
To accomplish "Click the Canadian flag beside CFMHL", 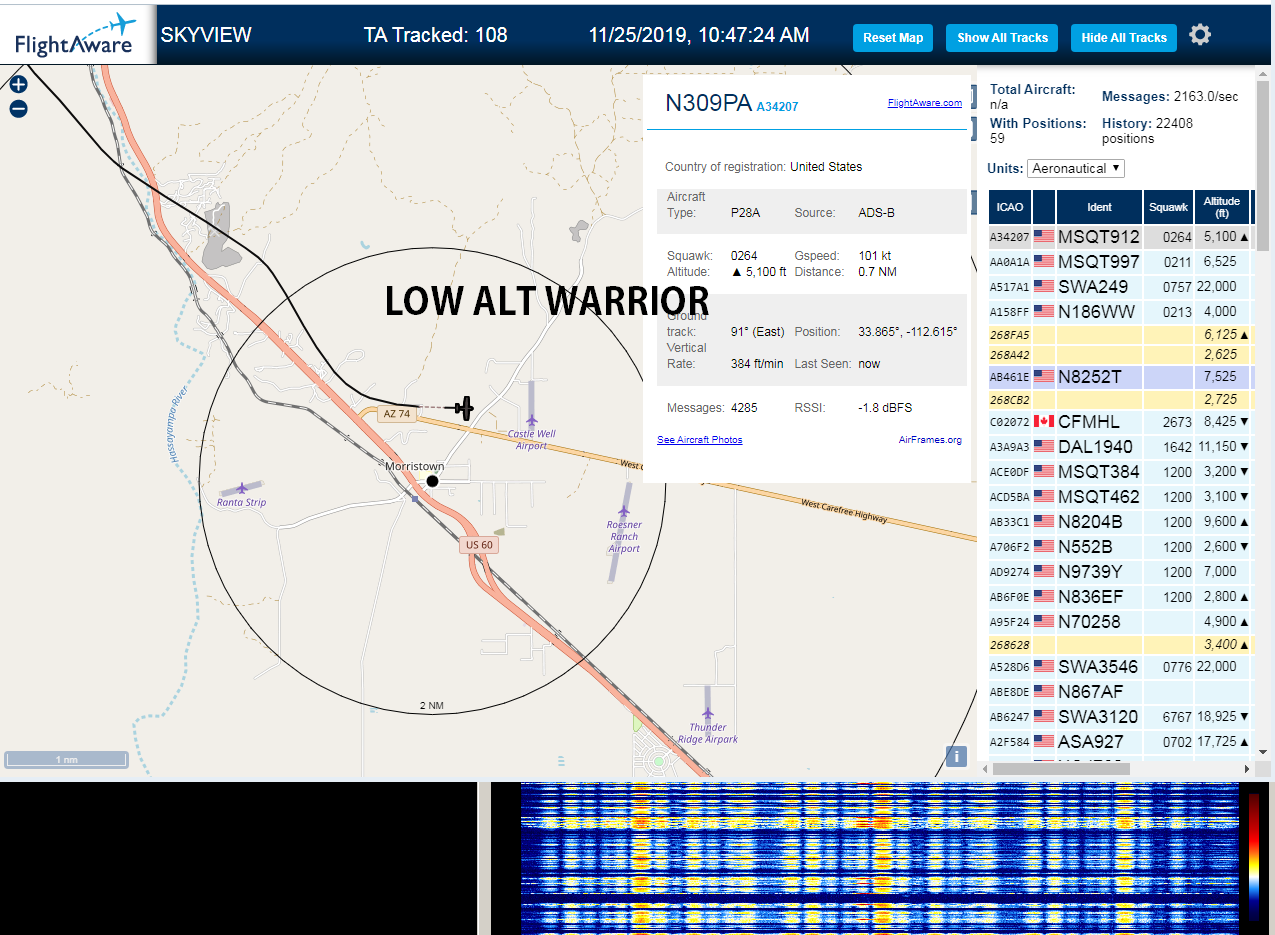I will [1044, 422].
